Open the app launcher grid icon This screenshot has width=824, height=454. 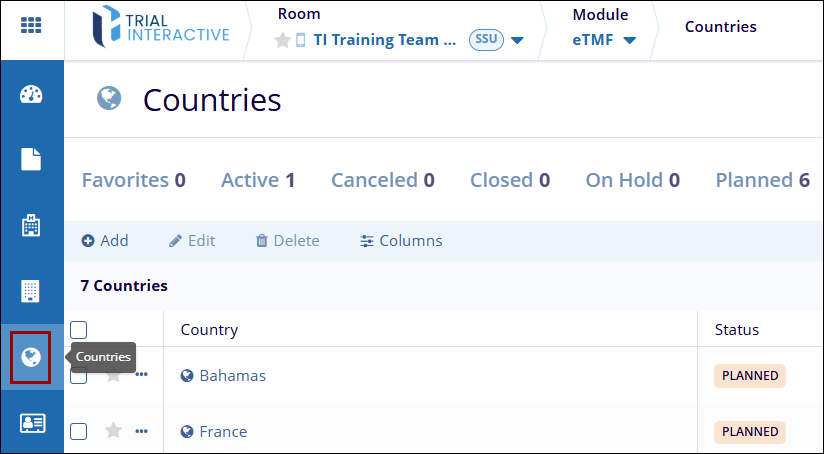31,26
